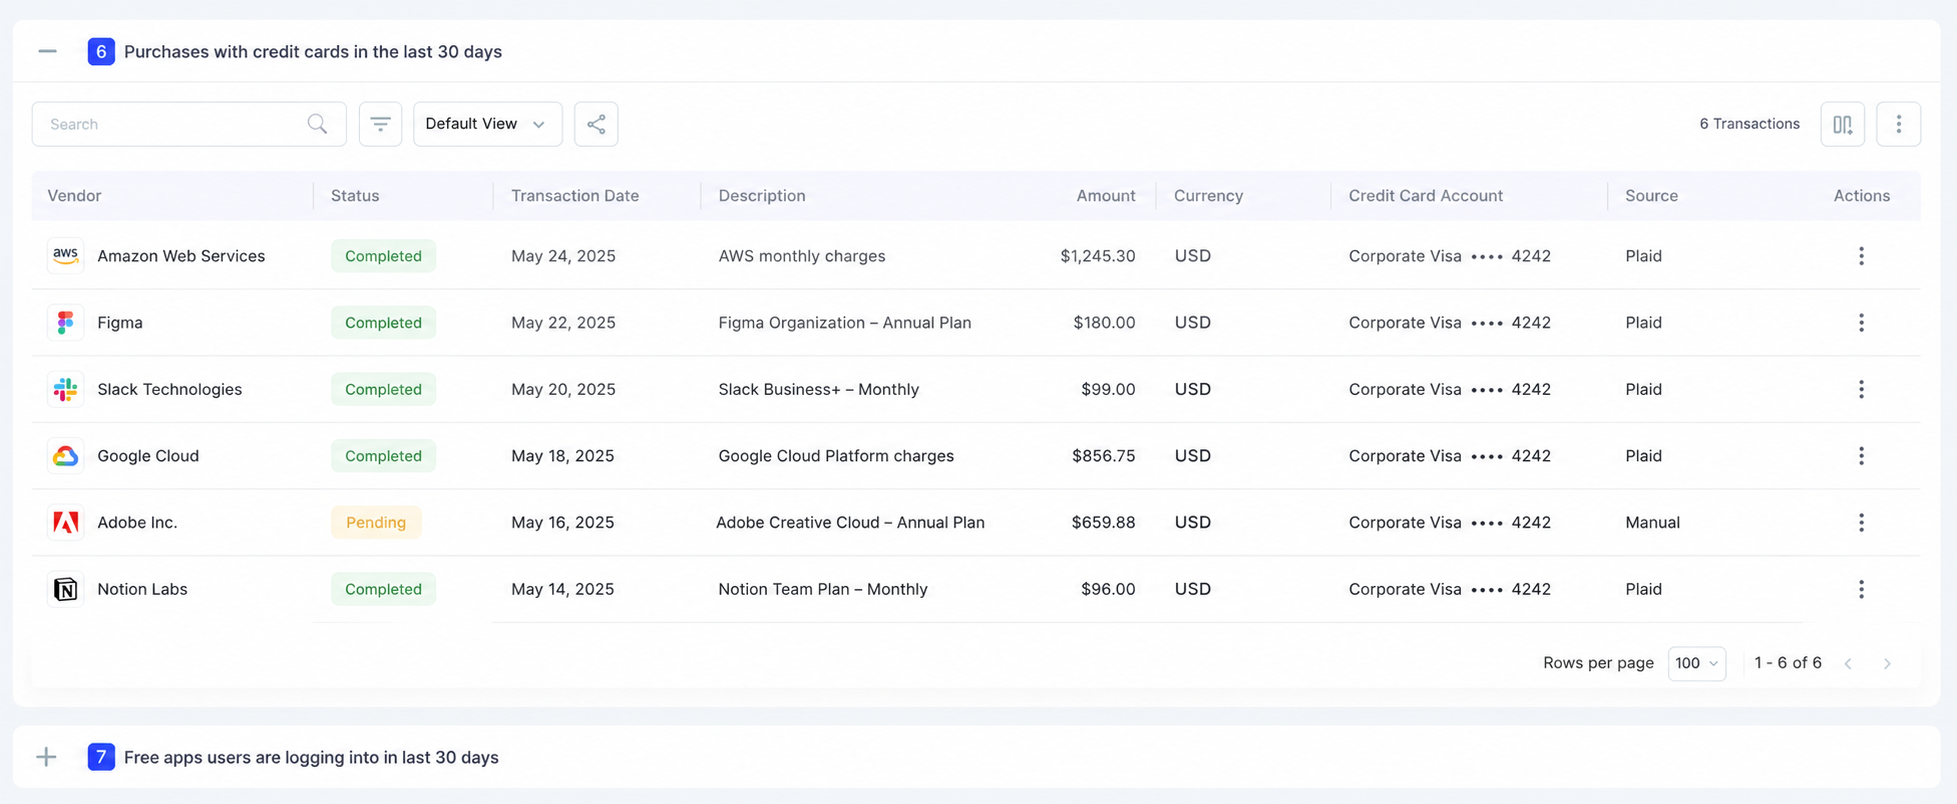Click the Pending status badge for Adobe
This screenshot has width=1957, height=804.
376,522
